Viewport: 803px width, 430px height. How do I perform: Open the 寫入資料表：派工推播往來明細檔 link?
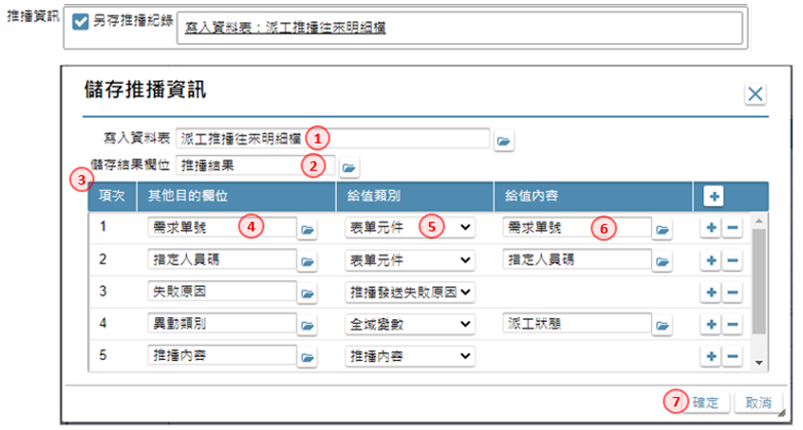[x=285, y=28]
